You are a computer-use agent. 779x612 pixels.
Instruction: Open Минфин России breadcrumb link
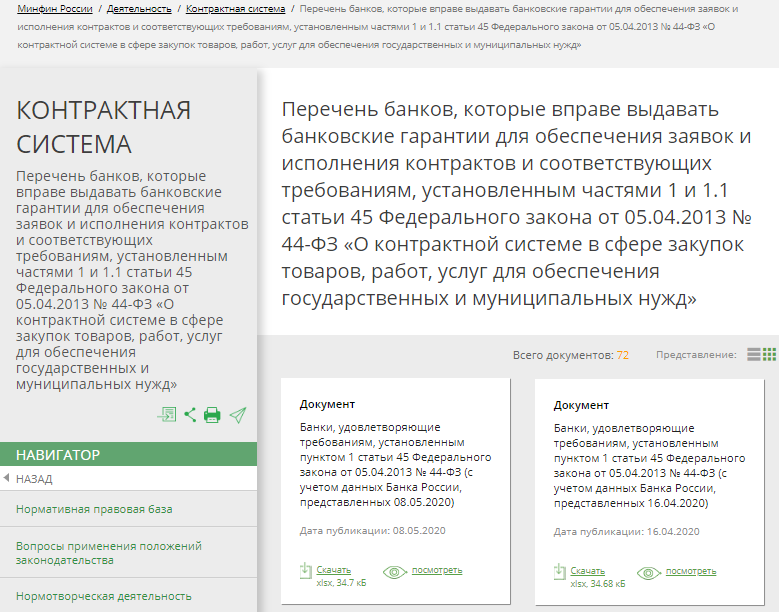click(55, 9)
